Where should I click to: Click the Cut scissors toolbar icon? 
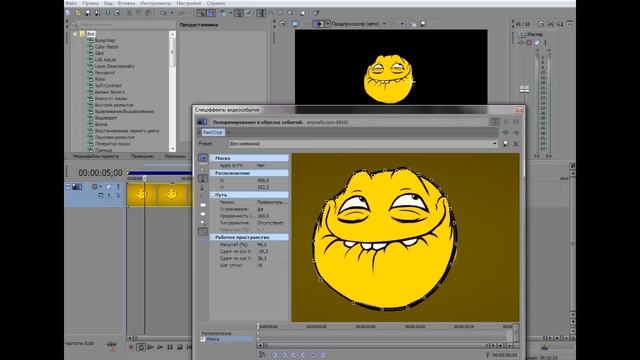click(129, 13)
